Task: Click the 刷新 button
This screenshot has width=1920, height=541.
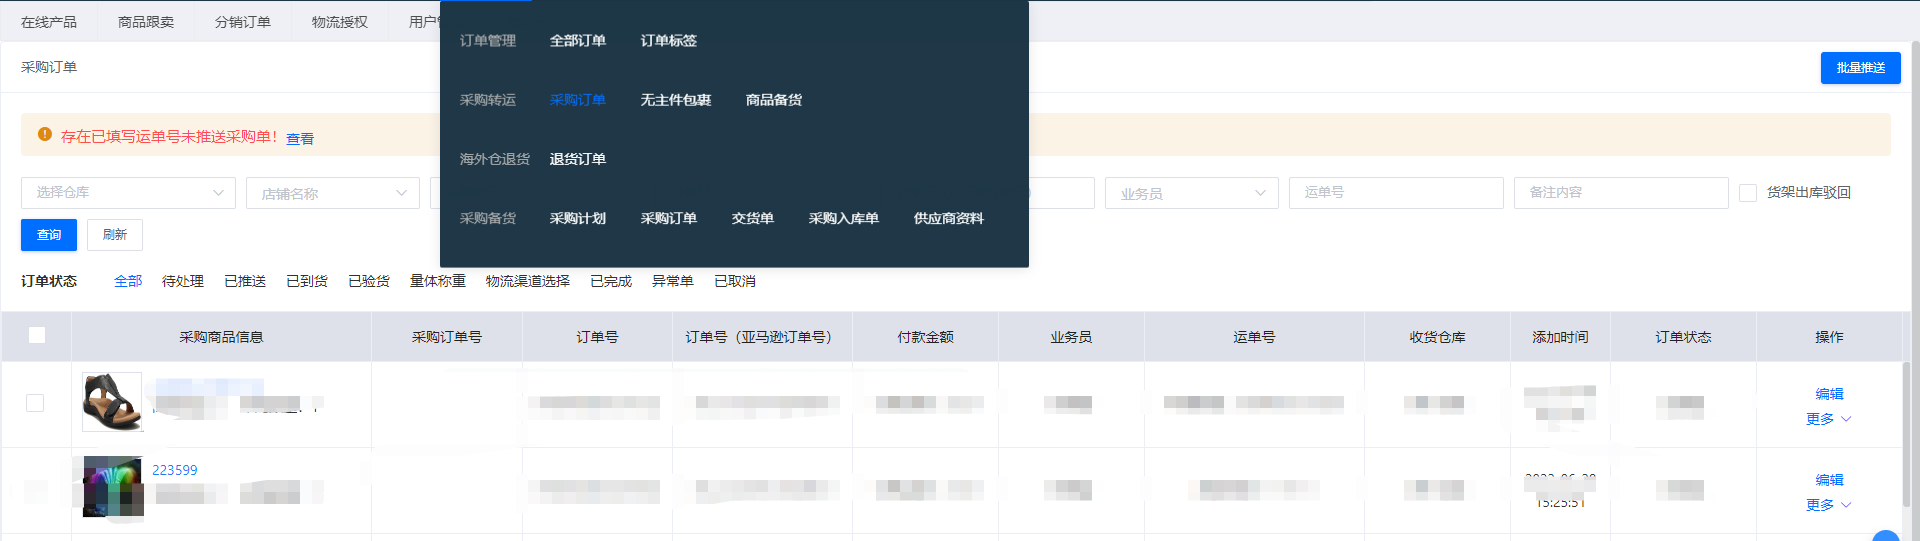Action: coord(115,235)
